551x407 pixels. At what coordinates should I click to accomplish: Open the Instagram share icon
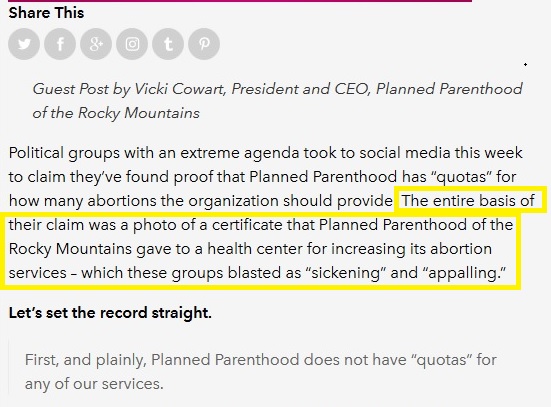pos(132,44)
